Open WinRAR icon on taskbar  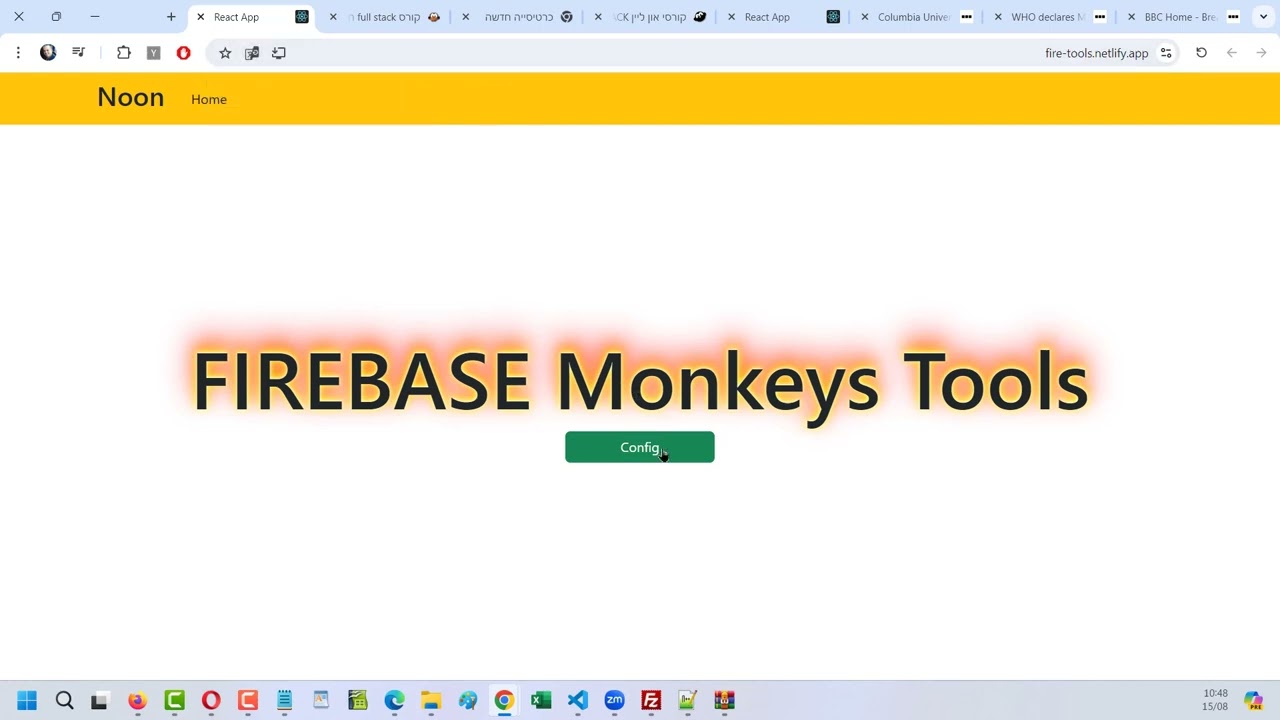click(724, 701)
